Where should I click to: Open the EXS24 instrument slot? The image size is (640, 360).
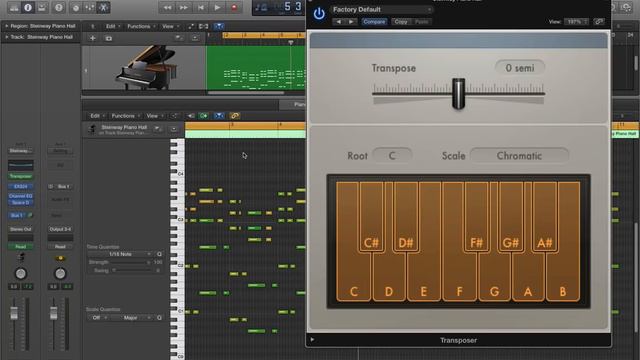pyautogui.click(x=20, y=187)
